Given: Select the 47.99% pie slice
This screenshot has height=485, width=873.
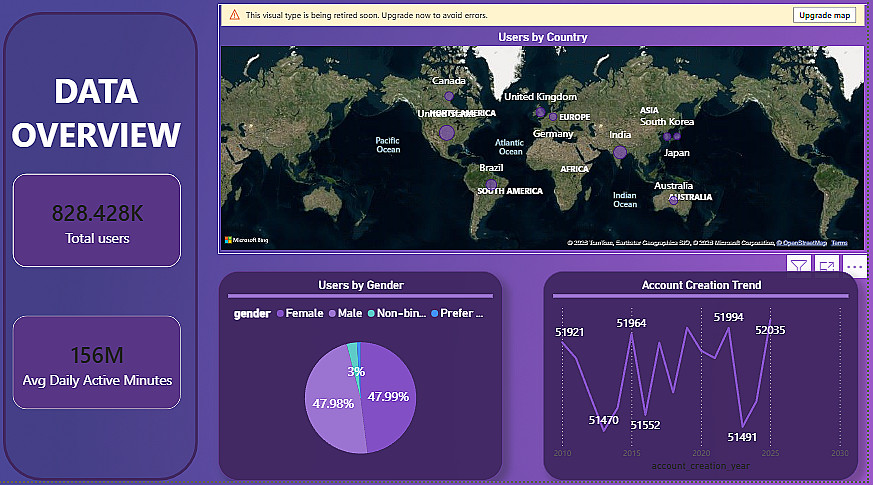Looking at the screenshot, I should point(390,398).
